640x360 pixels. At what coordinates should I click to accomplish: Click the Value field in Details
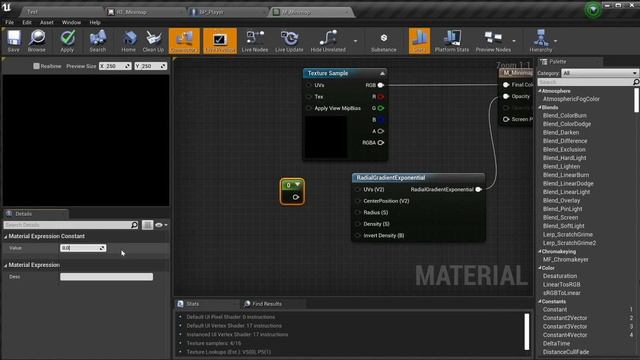click(83, 248)
